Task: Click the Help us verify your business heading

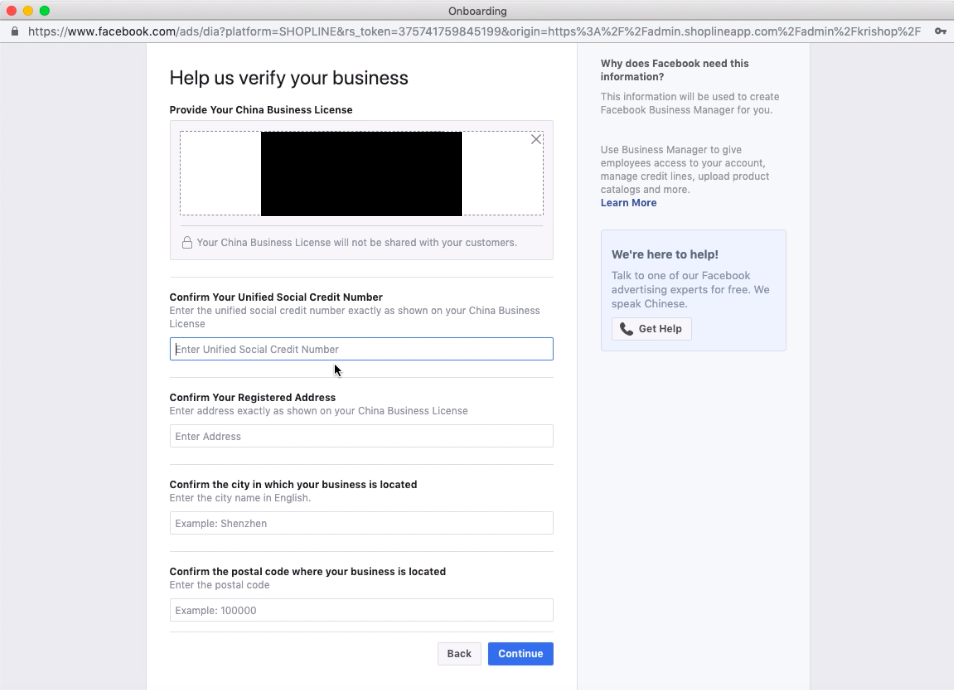Action: point(288,78)
